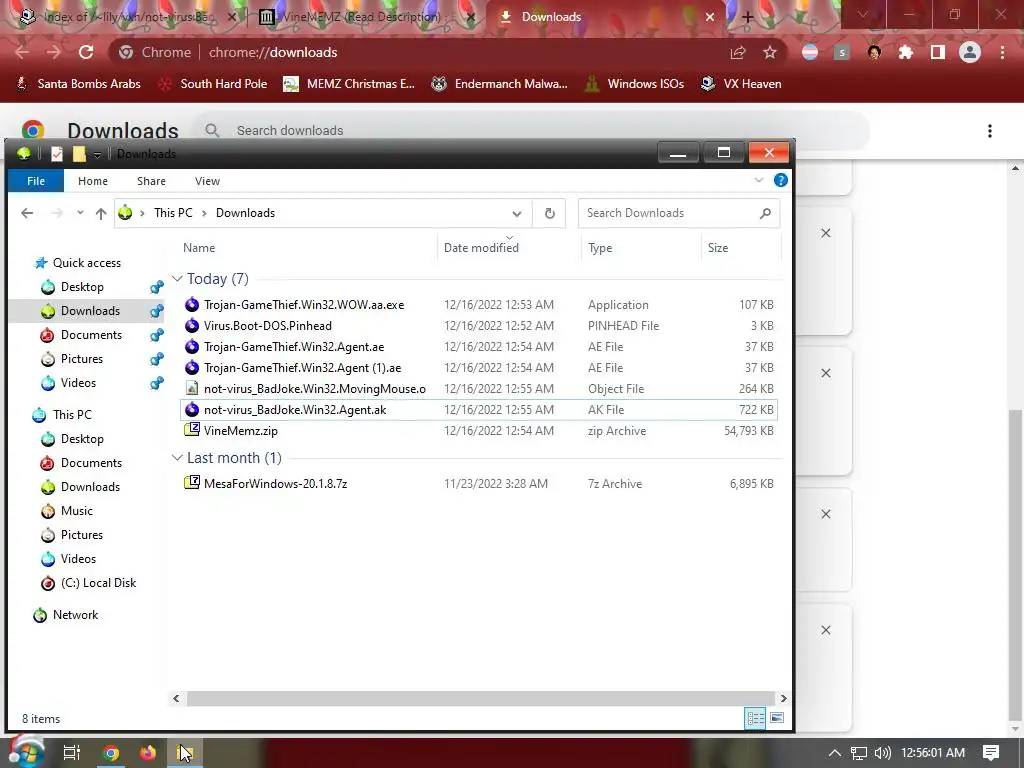
Task: Open the Chrome share icon in address bar
Action: pos(738,52)
